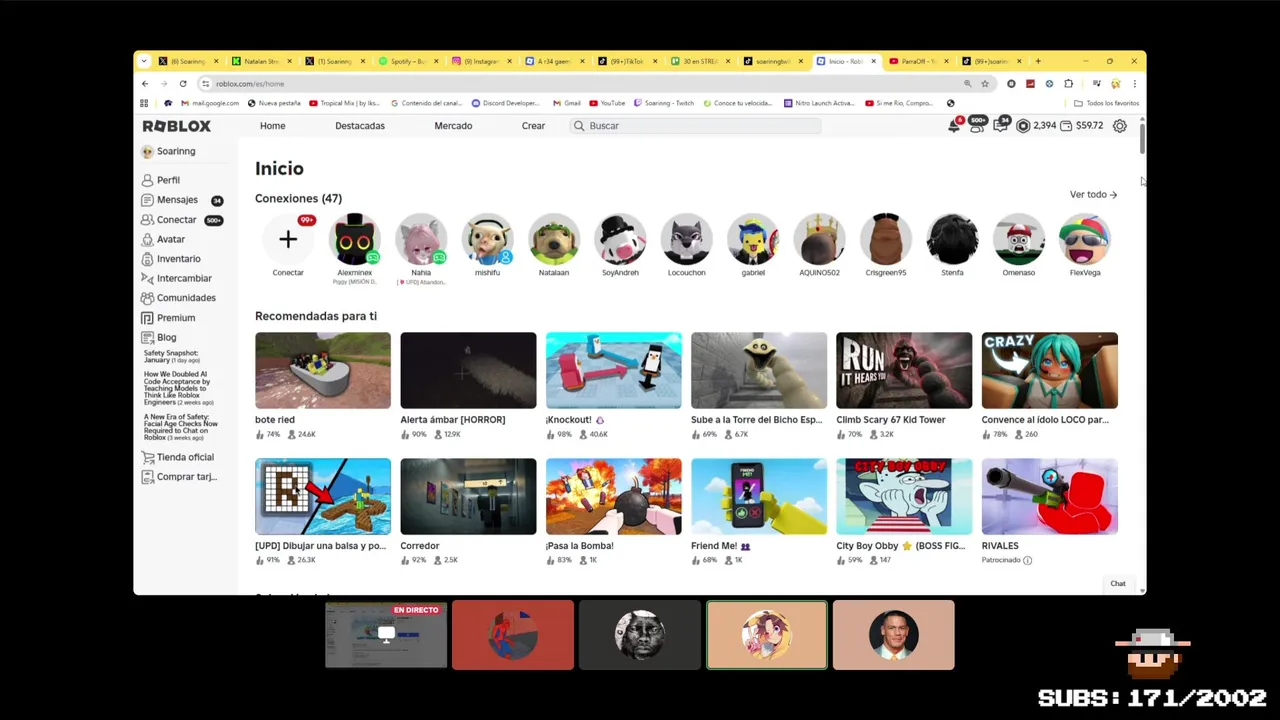Open Blog in the sidebar

click(x=166, y=337)
